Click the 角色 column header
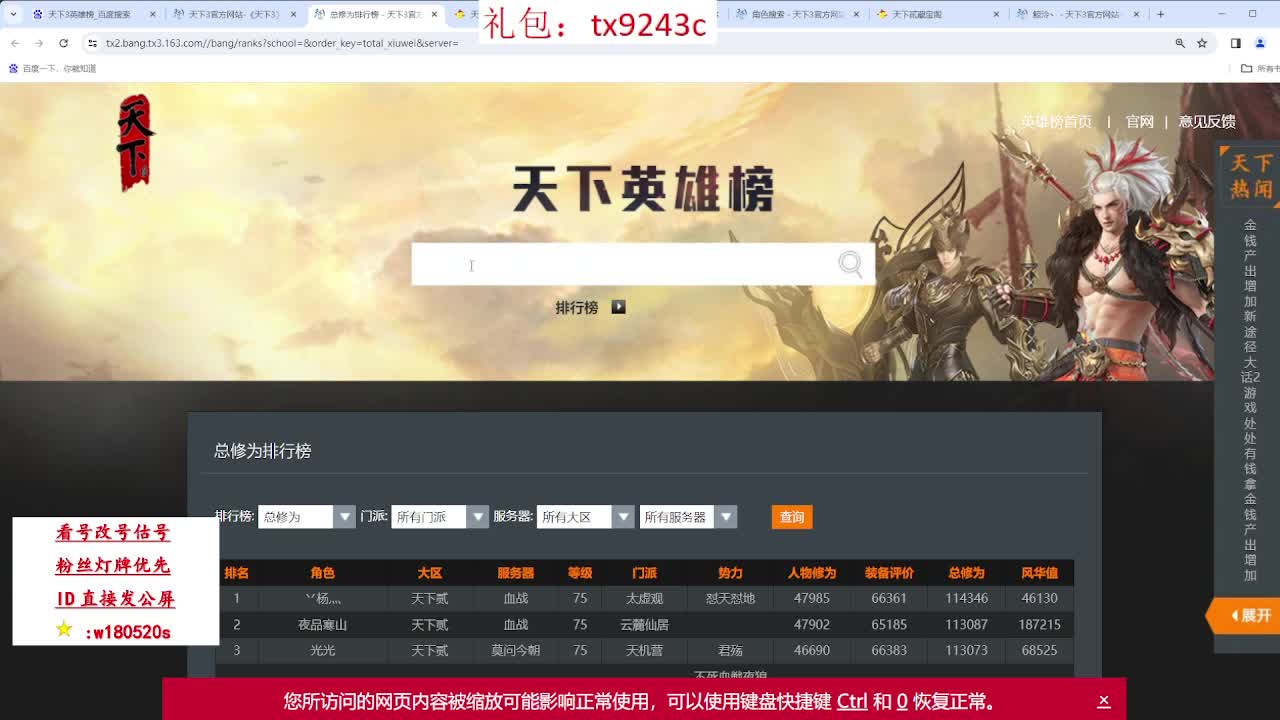Image resolution: width=1280 pixels, height=720 pixels. click(322, 573)
